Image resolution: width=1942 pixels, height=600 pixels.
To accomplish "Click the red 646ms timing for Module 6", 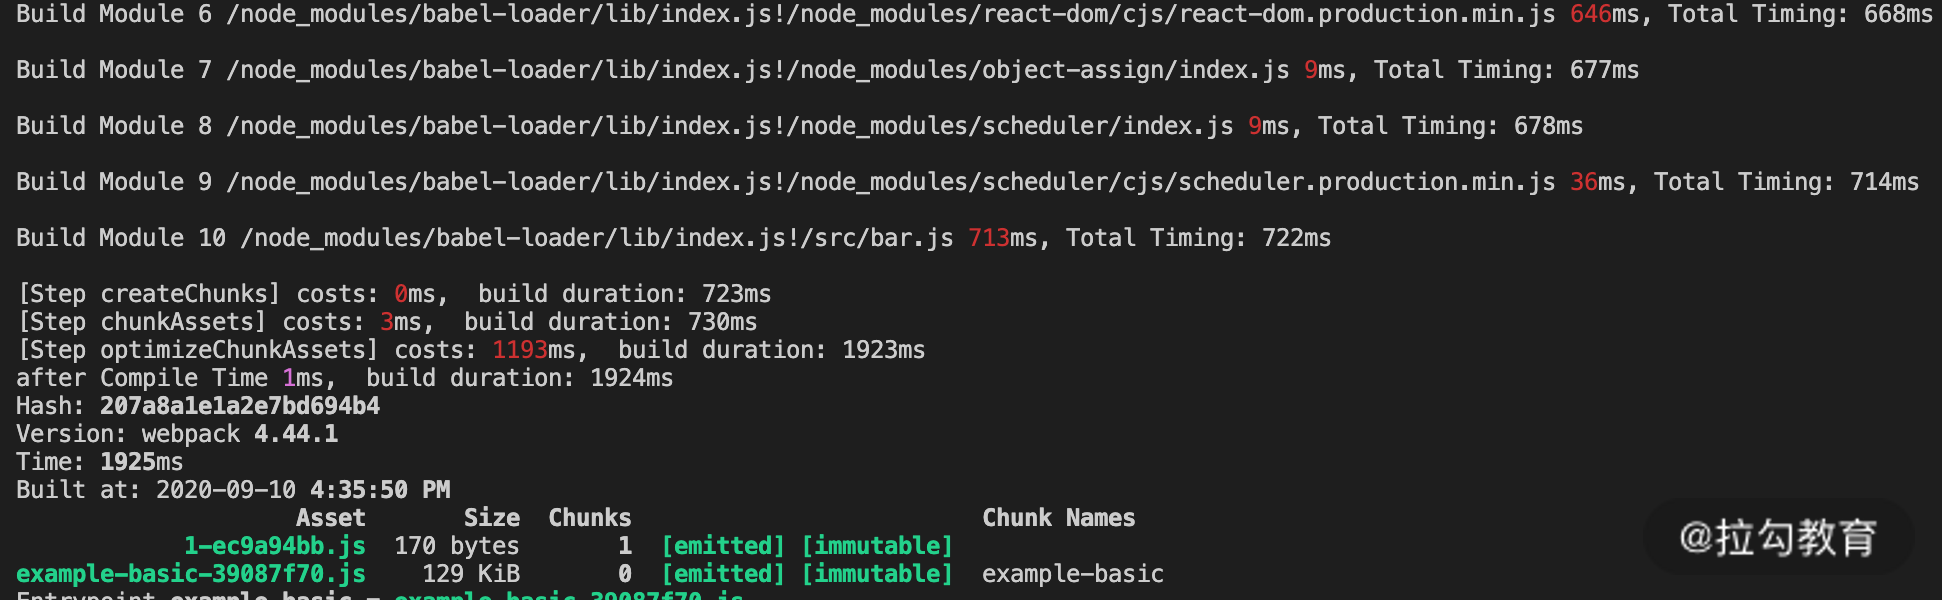I will click(x=1590, y=14).
